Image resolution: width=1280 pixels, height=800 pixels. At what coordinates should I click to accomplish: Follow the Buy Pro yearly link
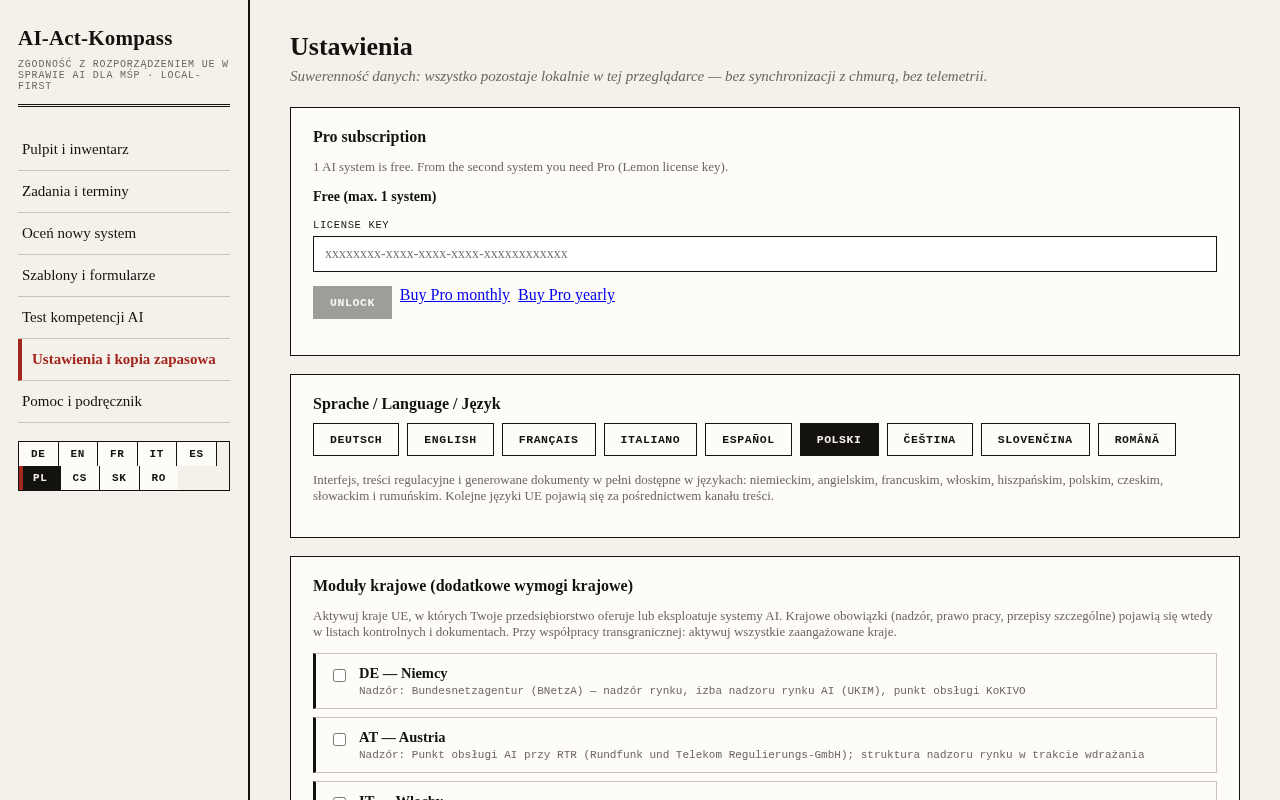coord(566,295)
